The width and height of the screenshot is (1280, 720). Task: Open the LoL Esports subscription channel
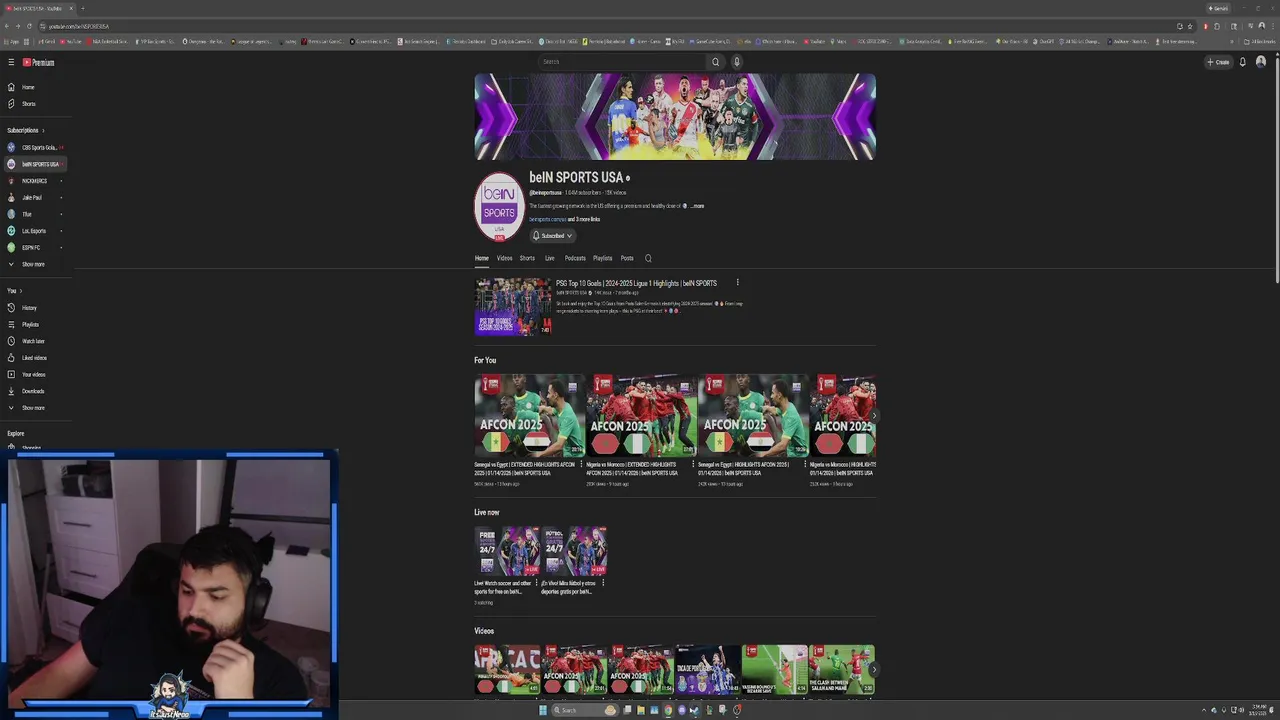click(x=33, y=231)
